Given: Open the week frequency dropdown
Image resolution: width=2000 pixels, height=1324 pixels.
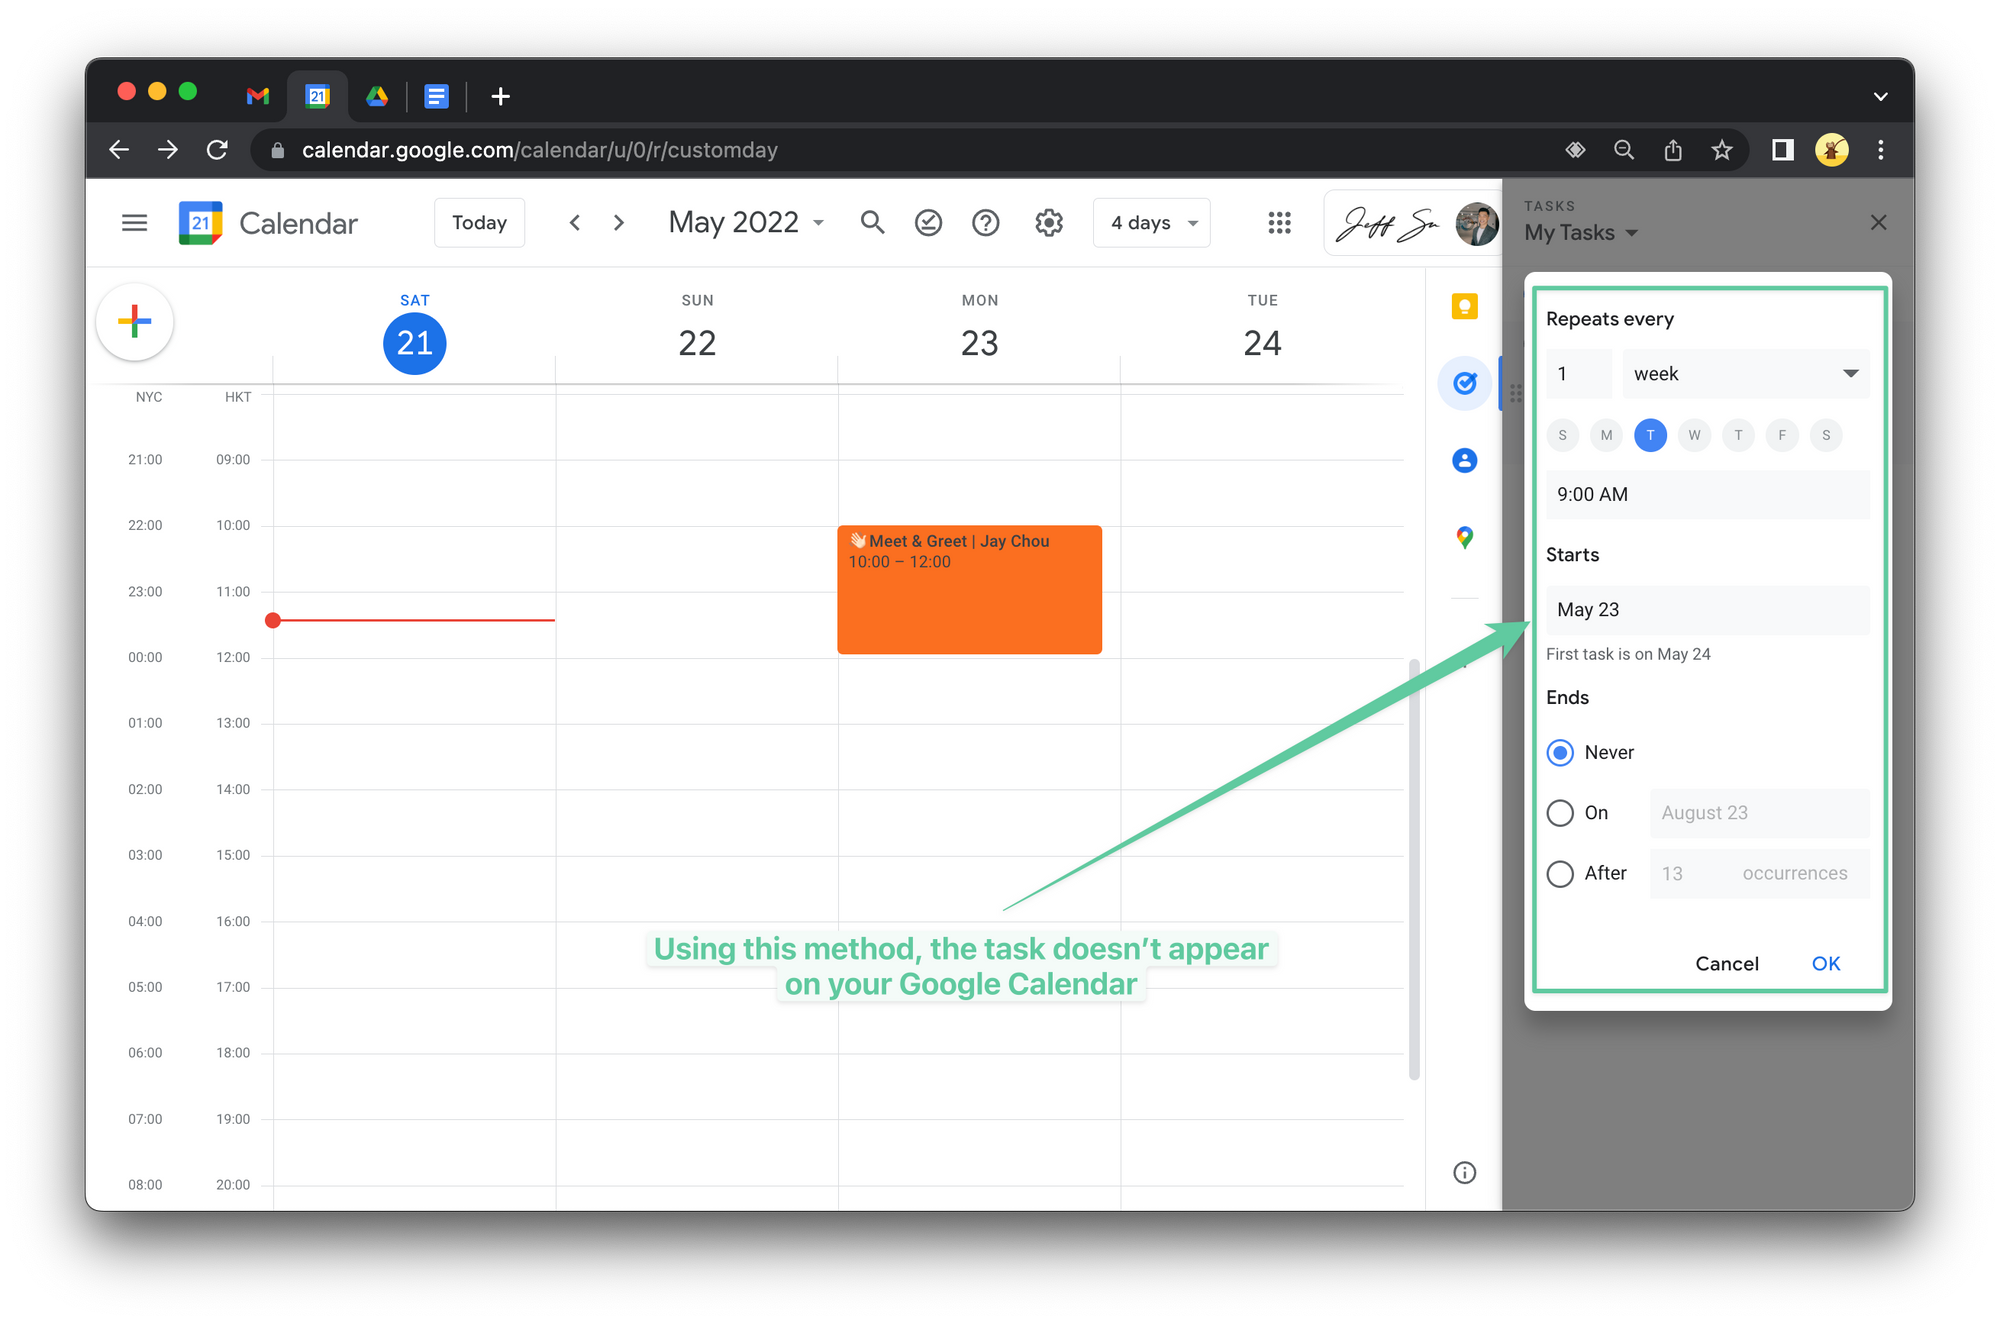Looking at the screenshot, I should (1746, 374).
